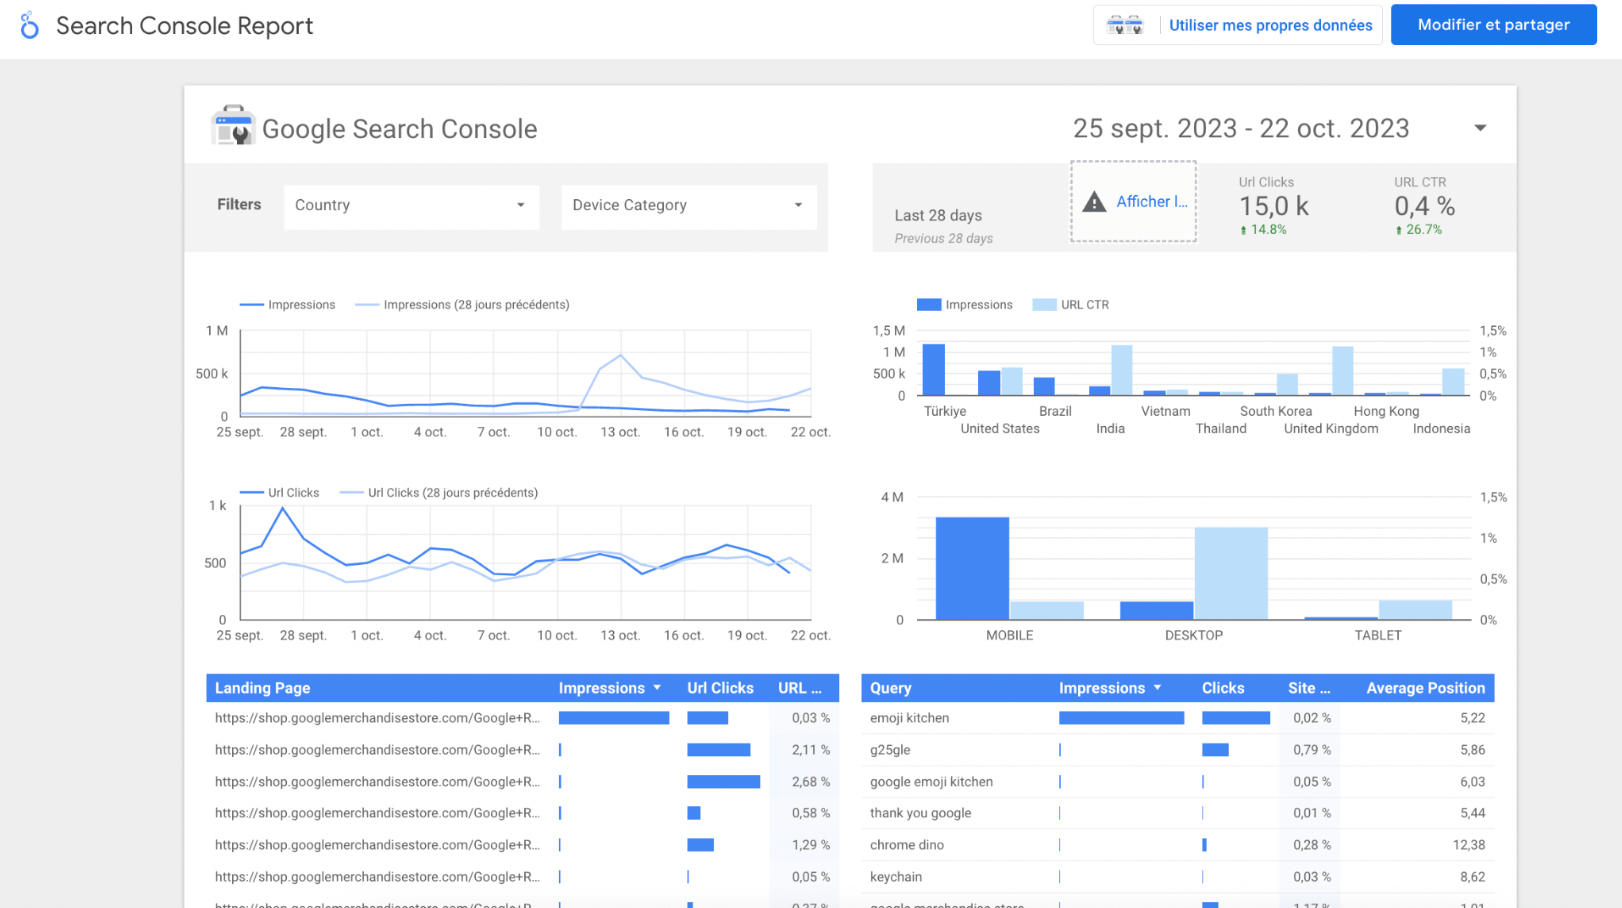
Task: Click the Url Clicks 15,0 k scorecard
Action: [x=1273, y=206]
